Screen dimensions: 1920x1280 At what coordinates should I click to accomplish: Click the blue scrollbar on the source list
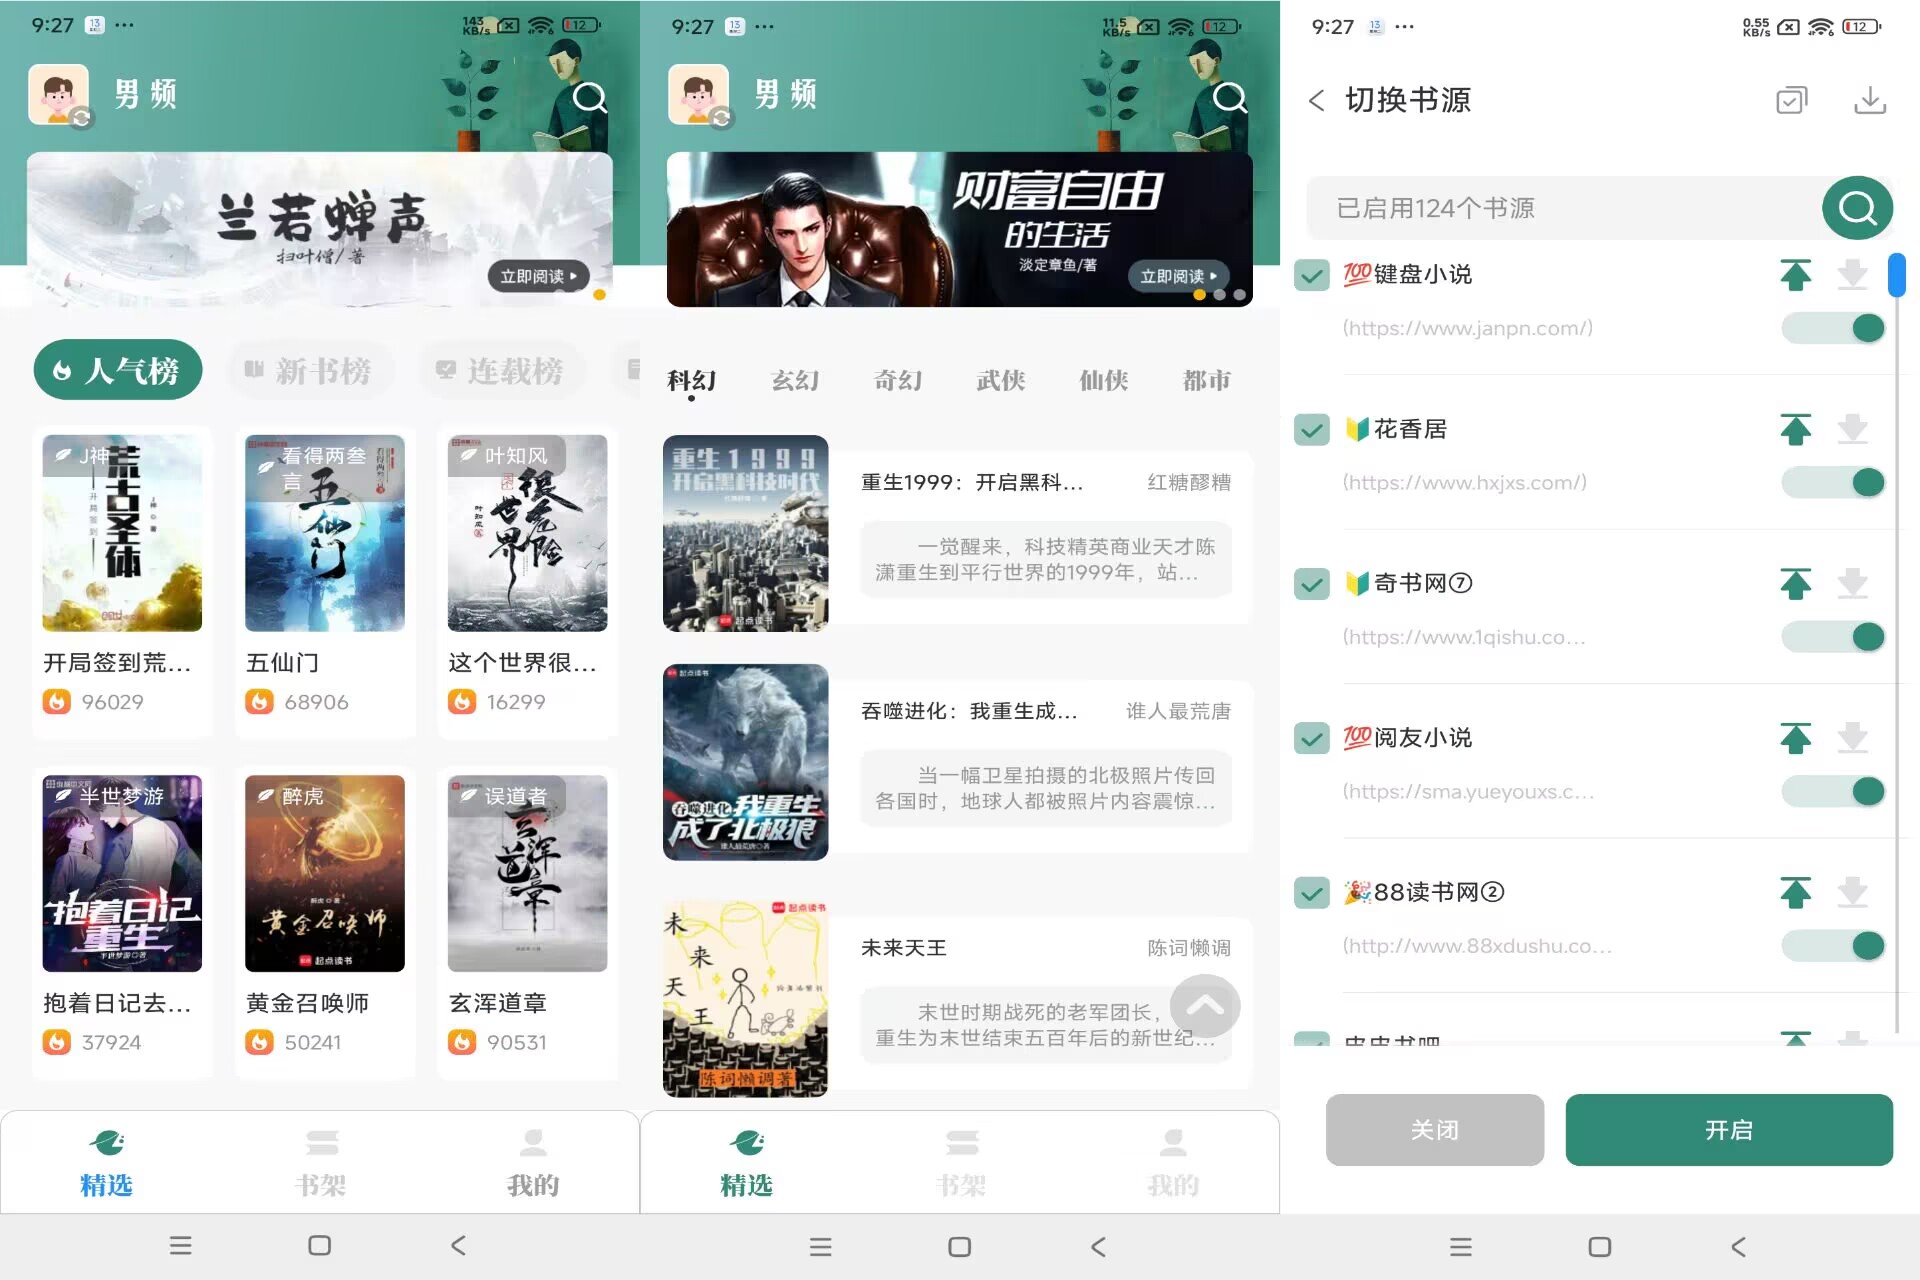tap(1898, 276)
